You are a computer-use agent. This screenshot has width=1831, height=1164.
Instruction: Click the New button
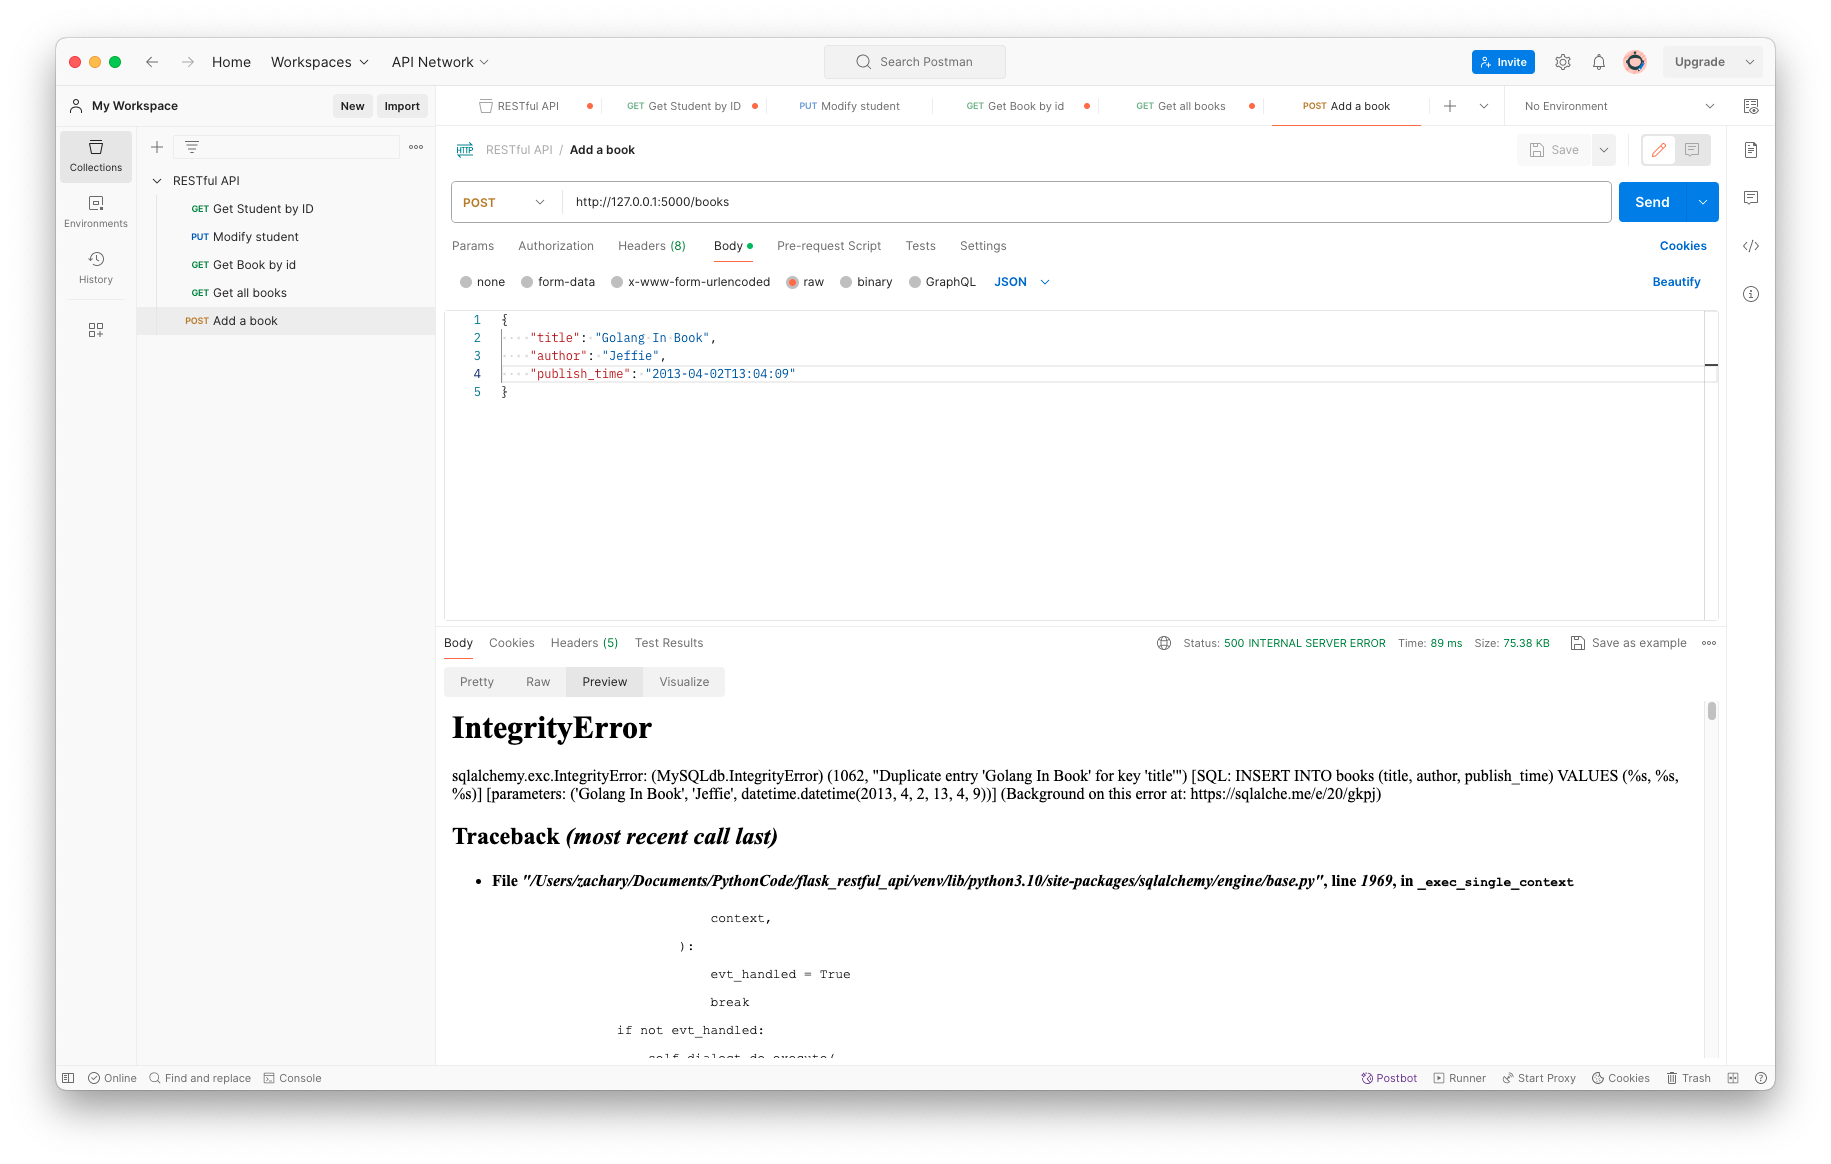coord(352,106)
